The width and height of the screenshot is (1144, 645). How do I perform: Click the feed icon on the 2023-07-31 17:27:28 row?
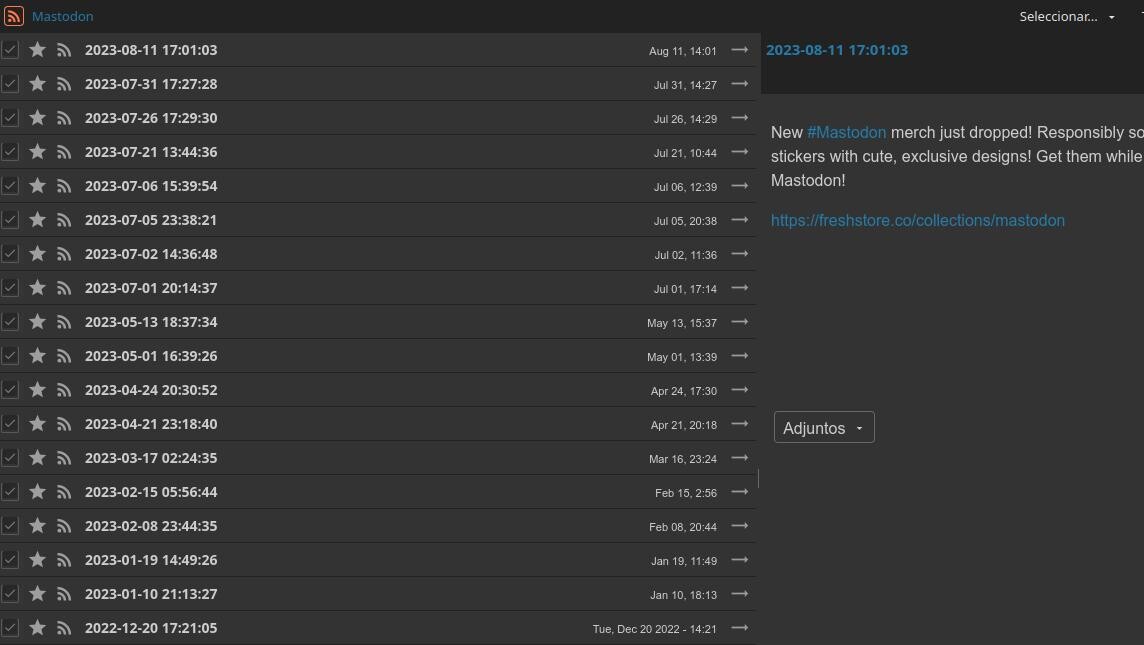pyautogui.click(x=64, y=84)
